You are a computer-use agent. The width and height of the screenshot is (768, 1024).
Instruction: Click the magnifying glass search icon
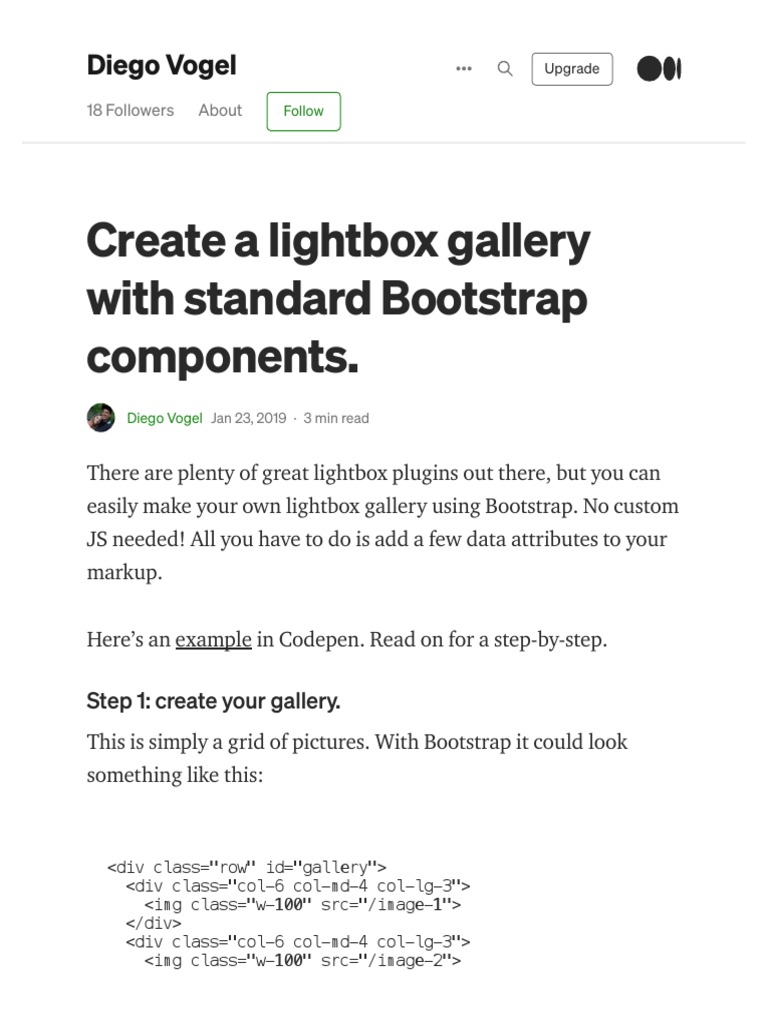pos(505,69)
